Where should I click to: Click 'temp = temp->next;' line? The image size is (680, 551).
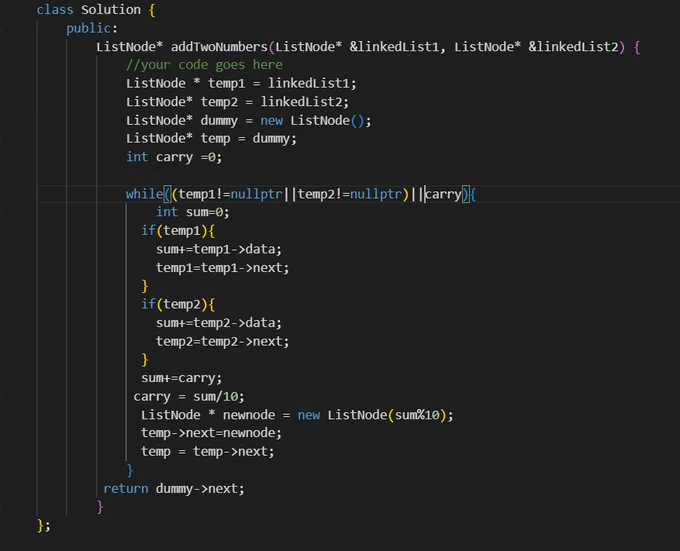(208, 452)
